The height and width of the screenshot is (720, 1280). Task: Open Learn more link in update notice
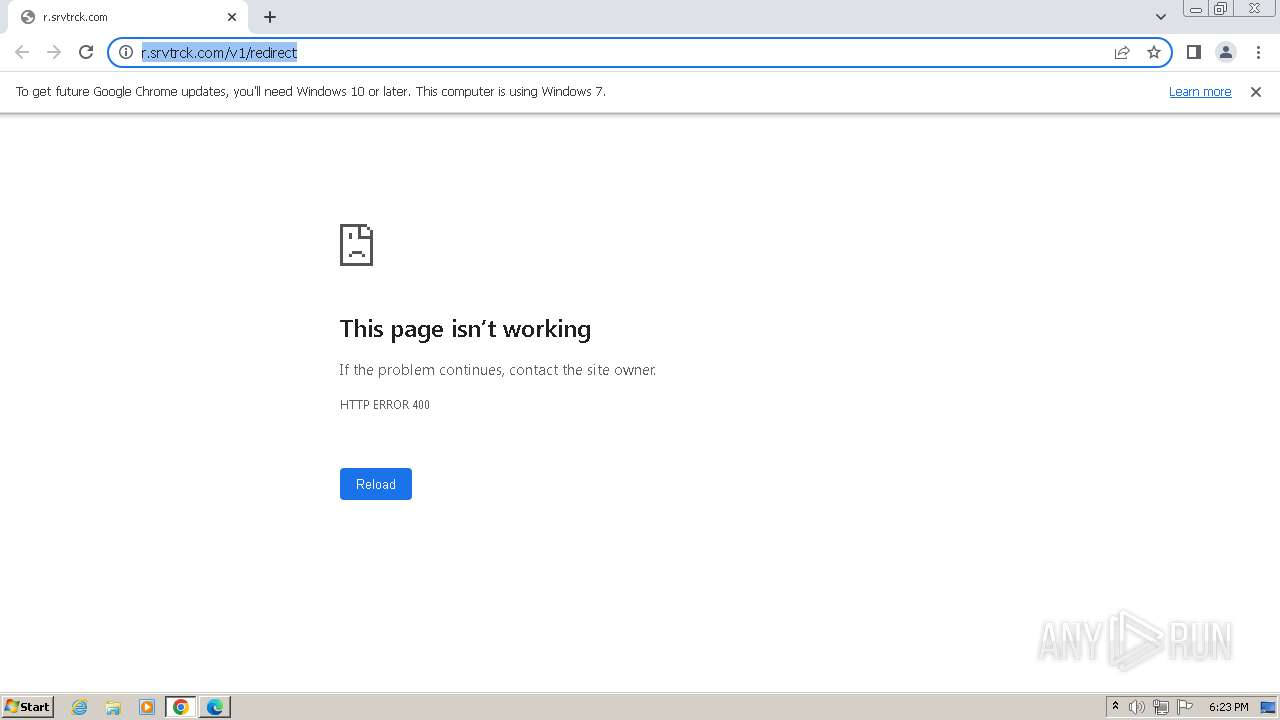(1200, 91)
